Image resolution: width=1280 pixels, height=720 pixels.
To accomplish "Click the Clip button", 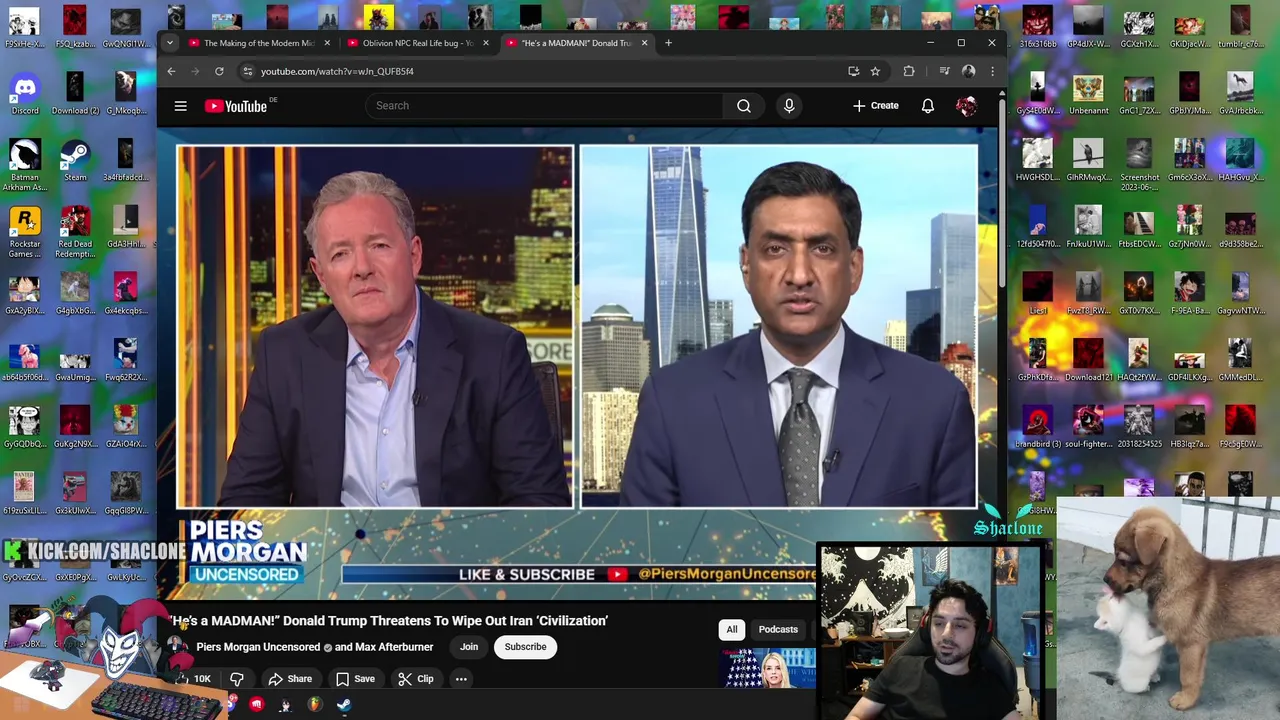I will 416,679.
